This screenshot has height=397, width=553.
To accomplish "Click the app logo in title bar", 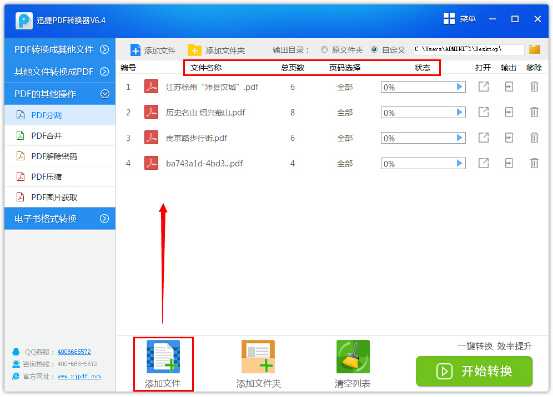I will click(24, 20).
